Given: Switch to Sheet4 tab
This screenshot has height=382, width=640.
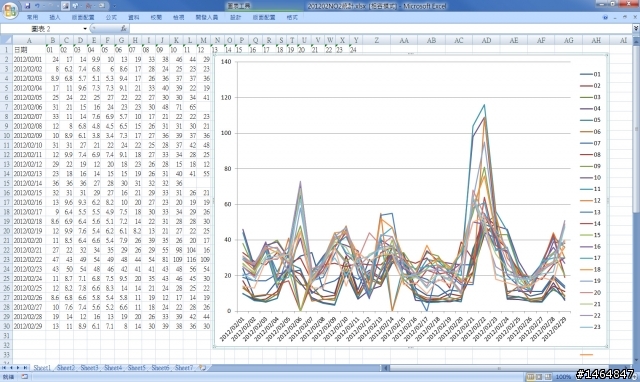Looking at the screenshot, I should 113,368.
